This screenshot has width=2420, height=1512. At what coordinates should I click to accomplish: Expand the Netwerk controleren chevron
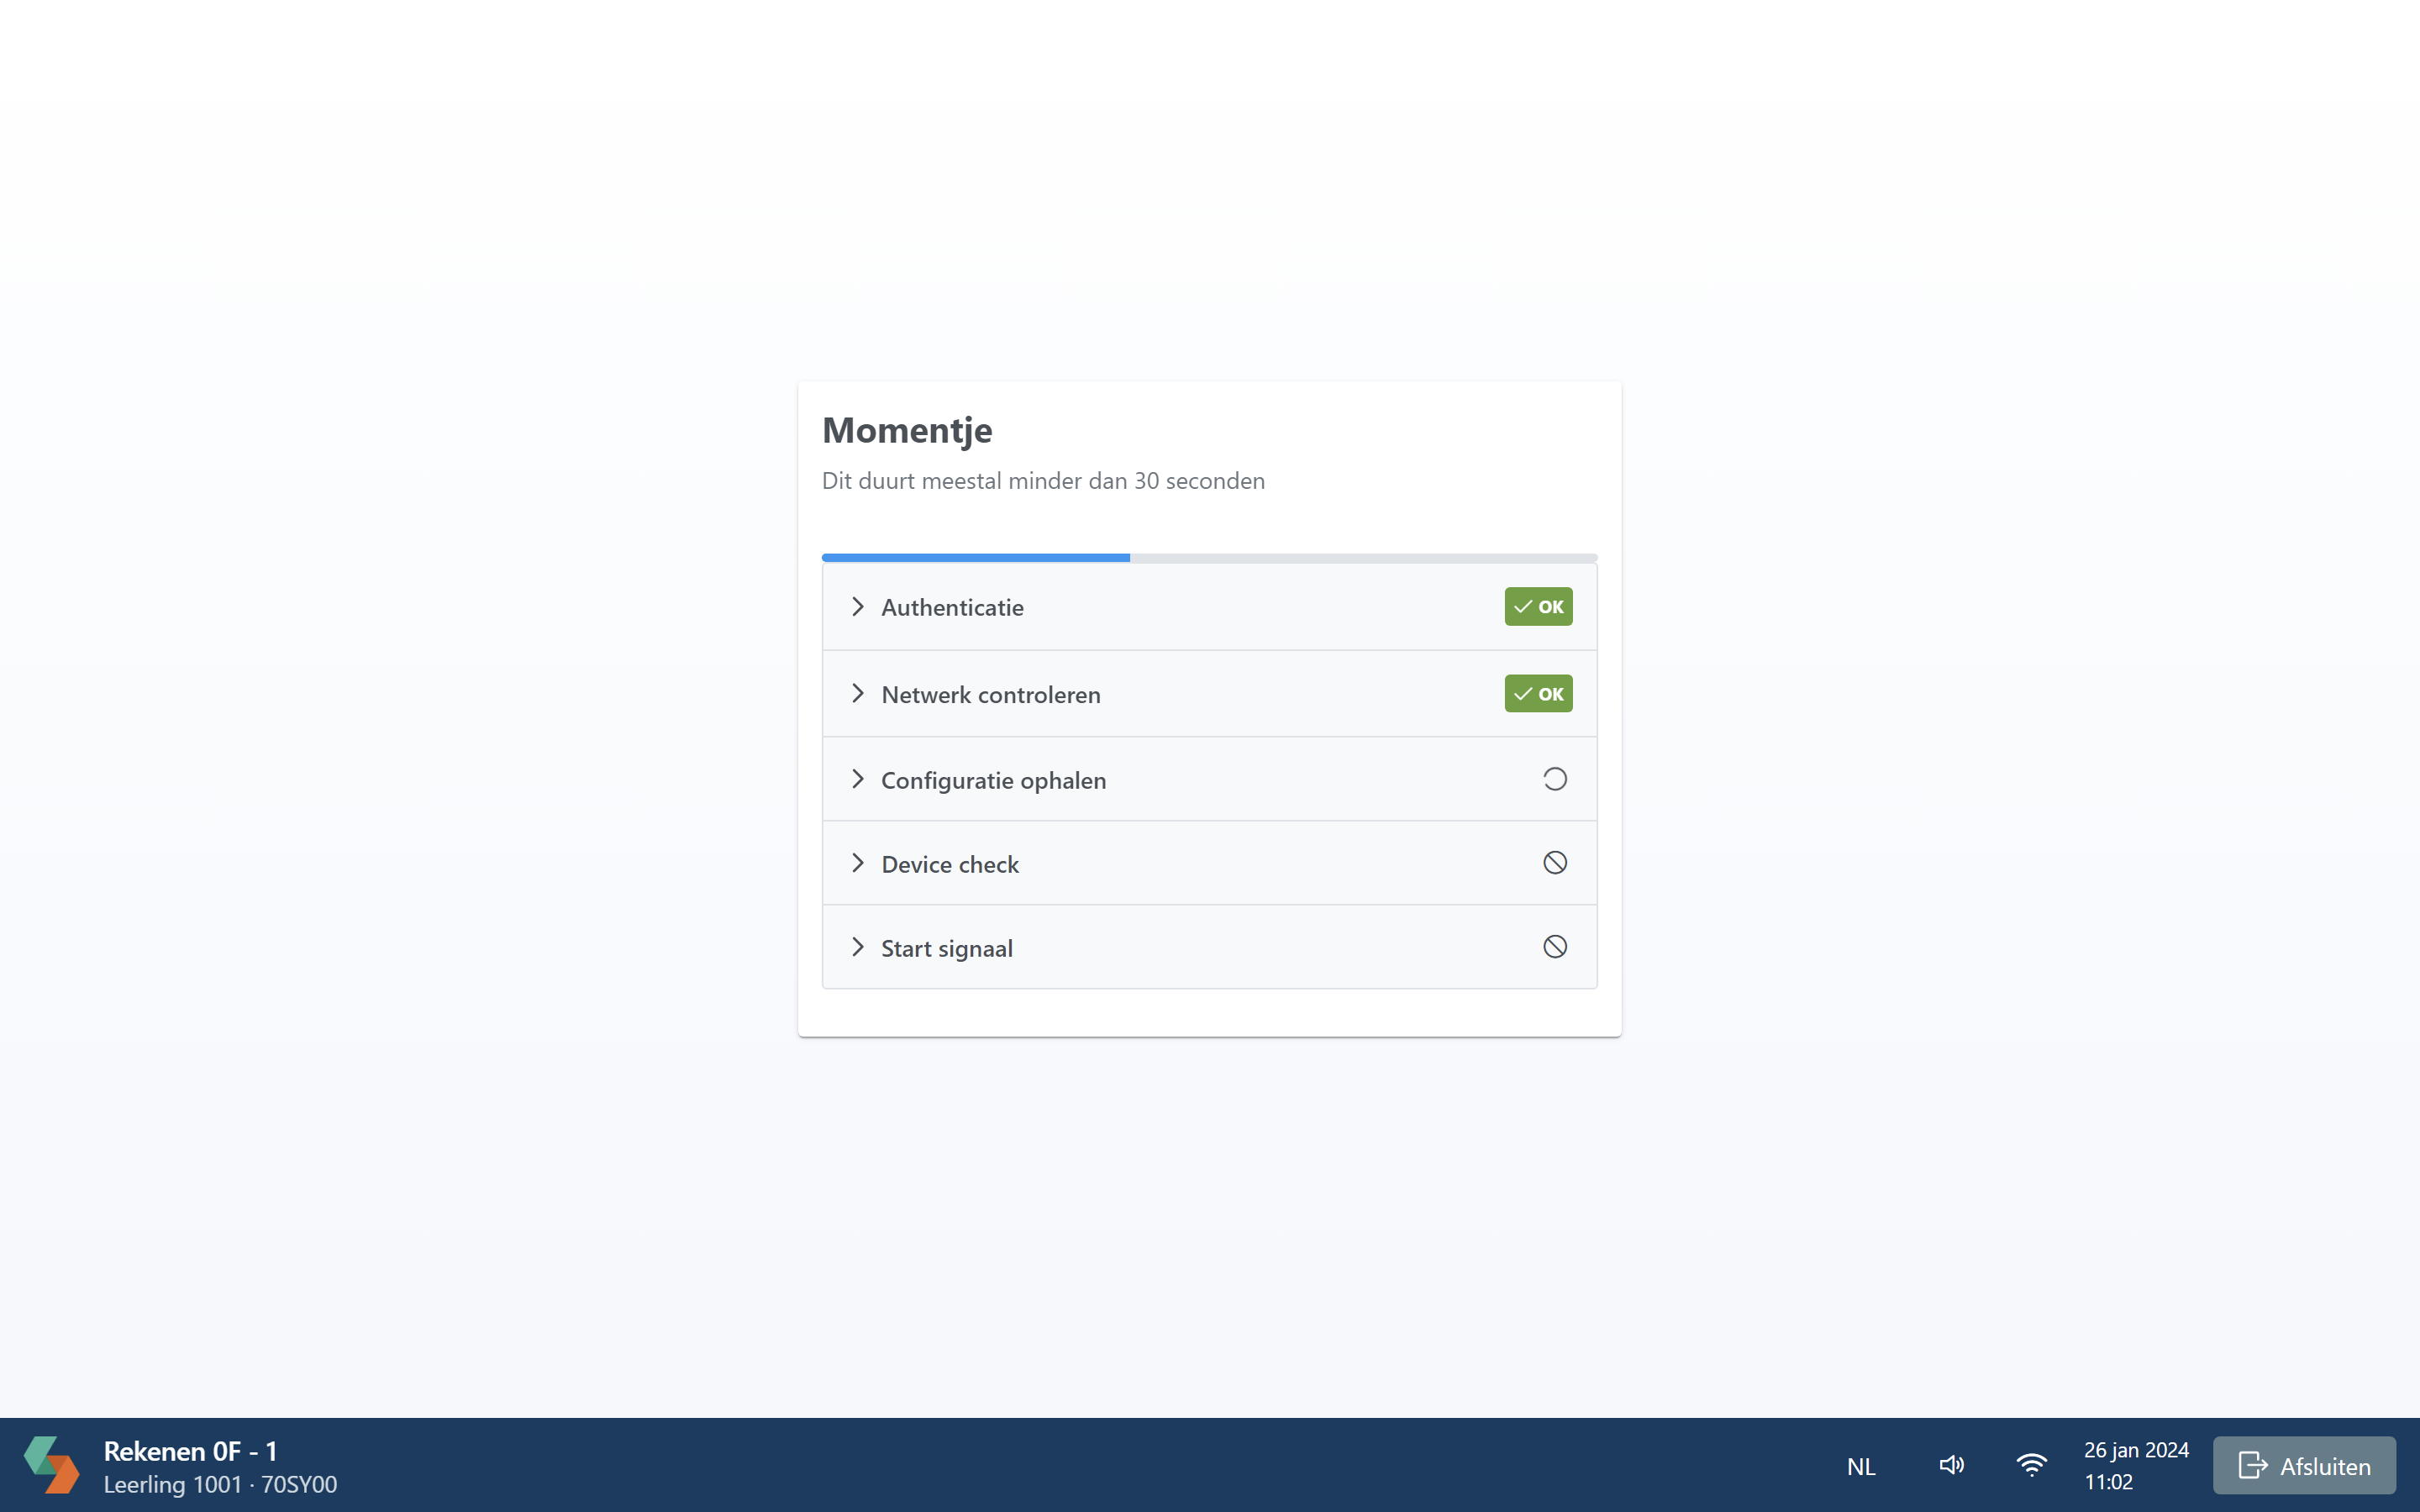857,694
